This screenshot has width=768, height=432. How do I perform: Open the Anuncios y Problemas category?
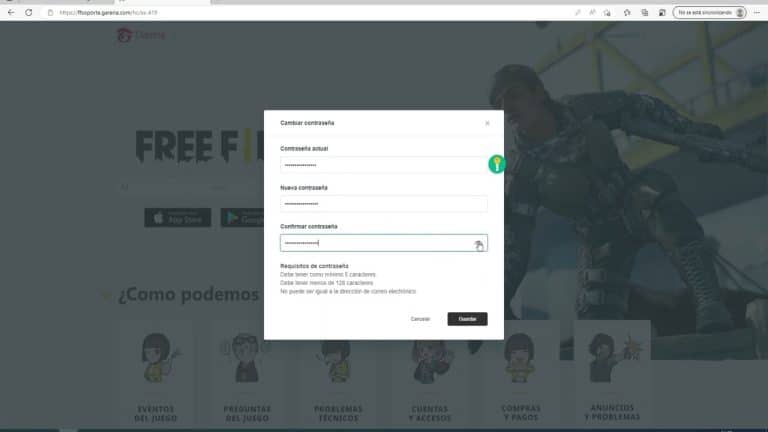[612, 373]
